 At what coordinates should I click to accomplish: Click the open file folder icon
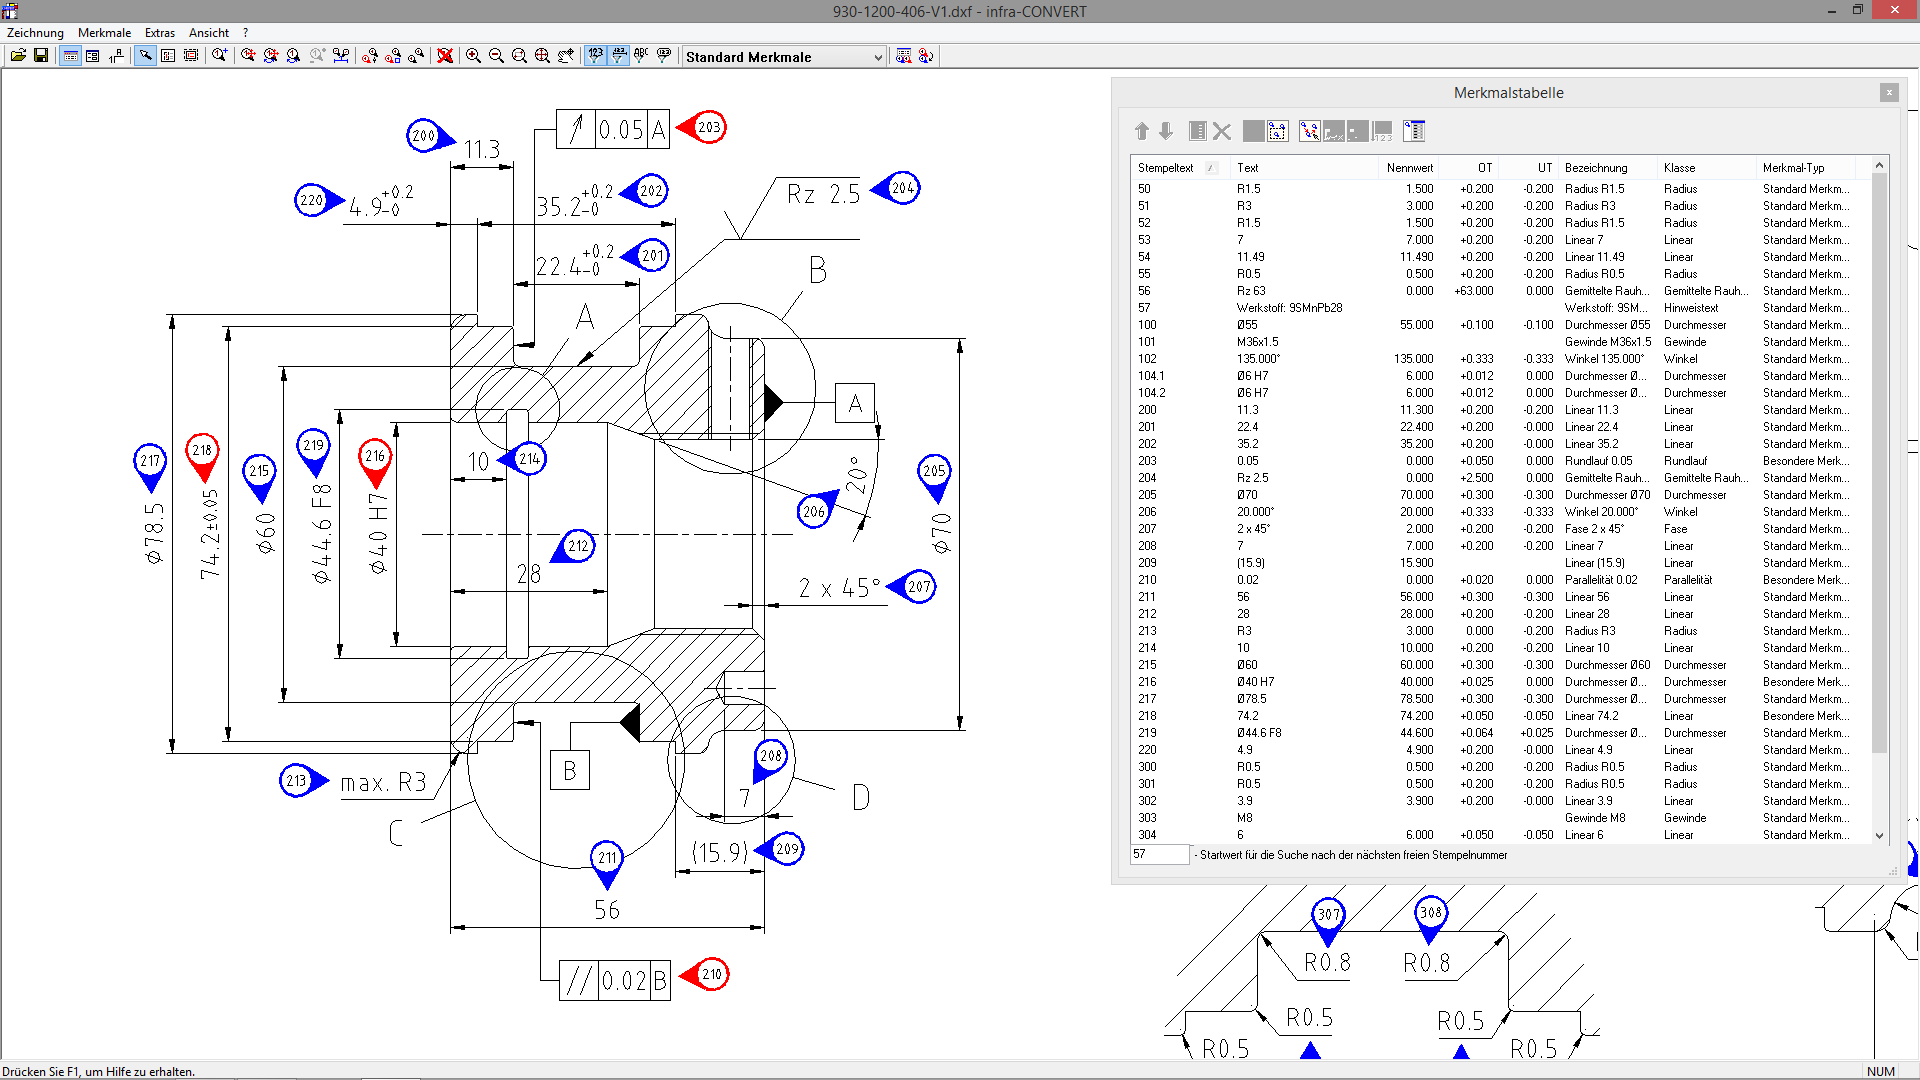(x=18, y=56)
